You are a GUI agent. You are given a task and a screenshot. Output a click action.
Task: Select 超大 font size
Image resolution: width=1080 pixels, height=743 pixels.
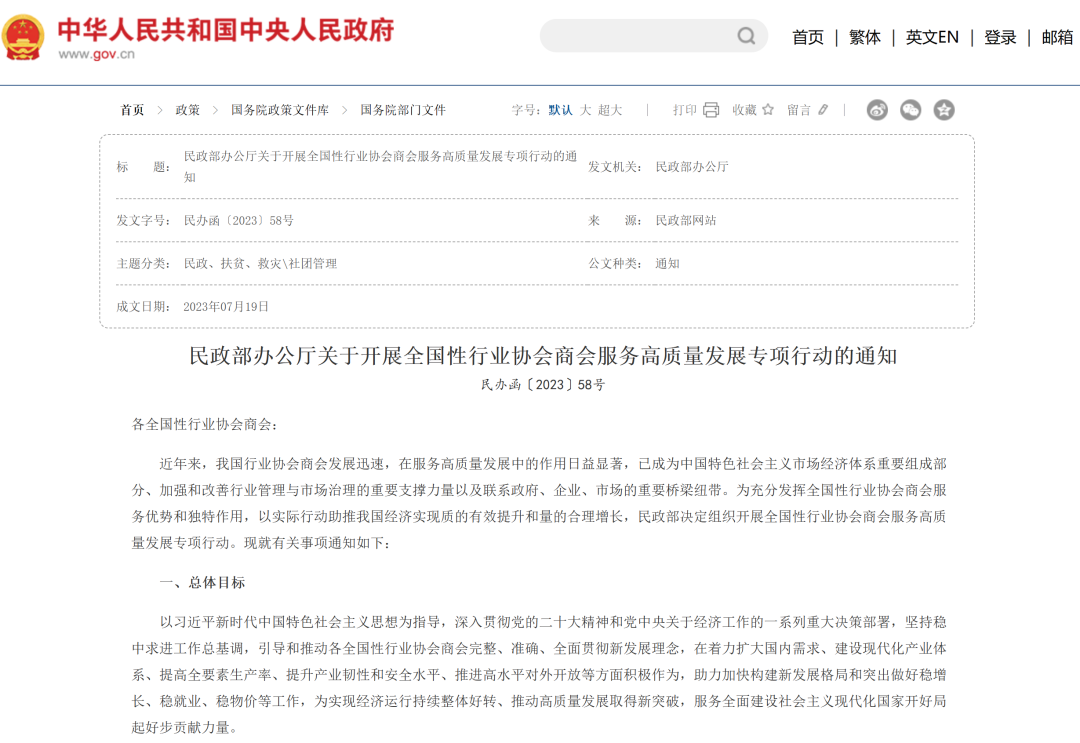[x=610, y=110]
